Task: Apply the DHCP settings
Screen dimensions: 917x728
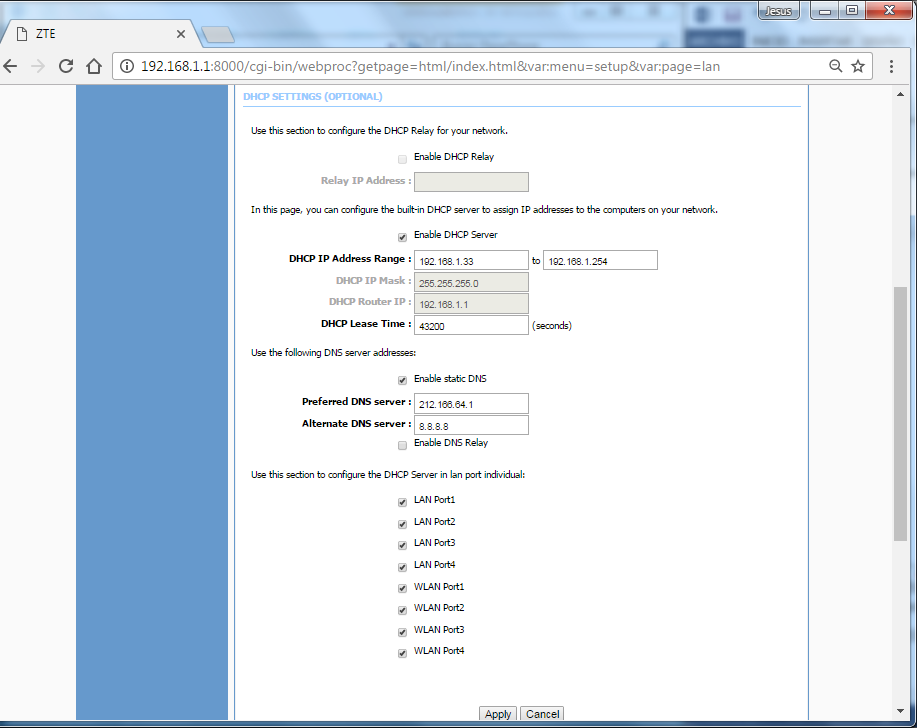Action: click(498, 713)
